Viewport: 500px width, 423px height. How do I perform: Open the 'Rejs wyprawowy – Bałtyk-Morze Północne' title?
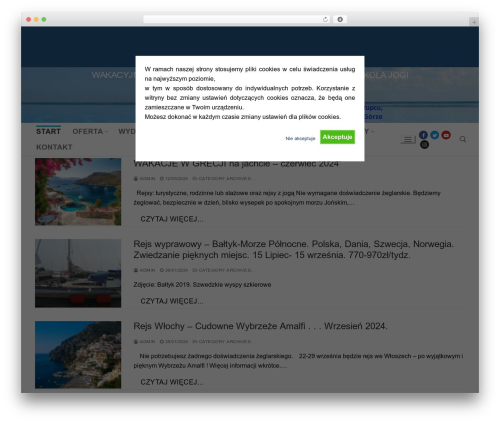(x=293, y=249)
